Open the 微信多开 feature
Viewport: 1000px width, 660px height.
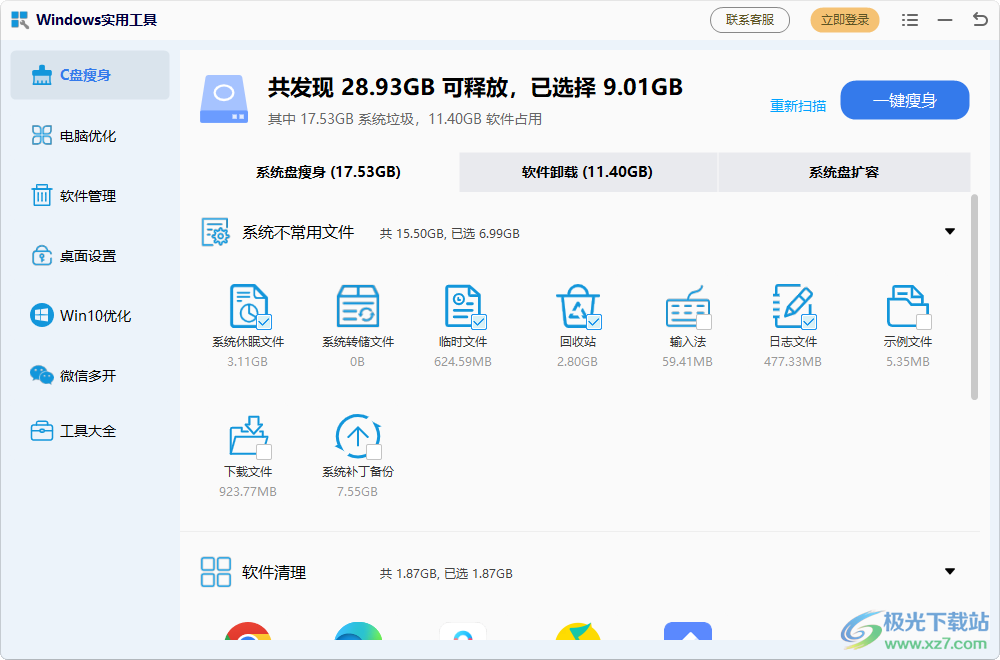click(90, 375)
